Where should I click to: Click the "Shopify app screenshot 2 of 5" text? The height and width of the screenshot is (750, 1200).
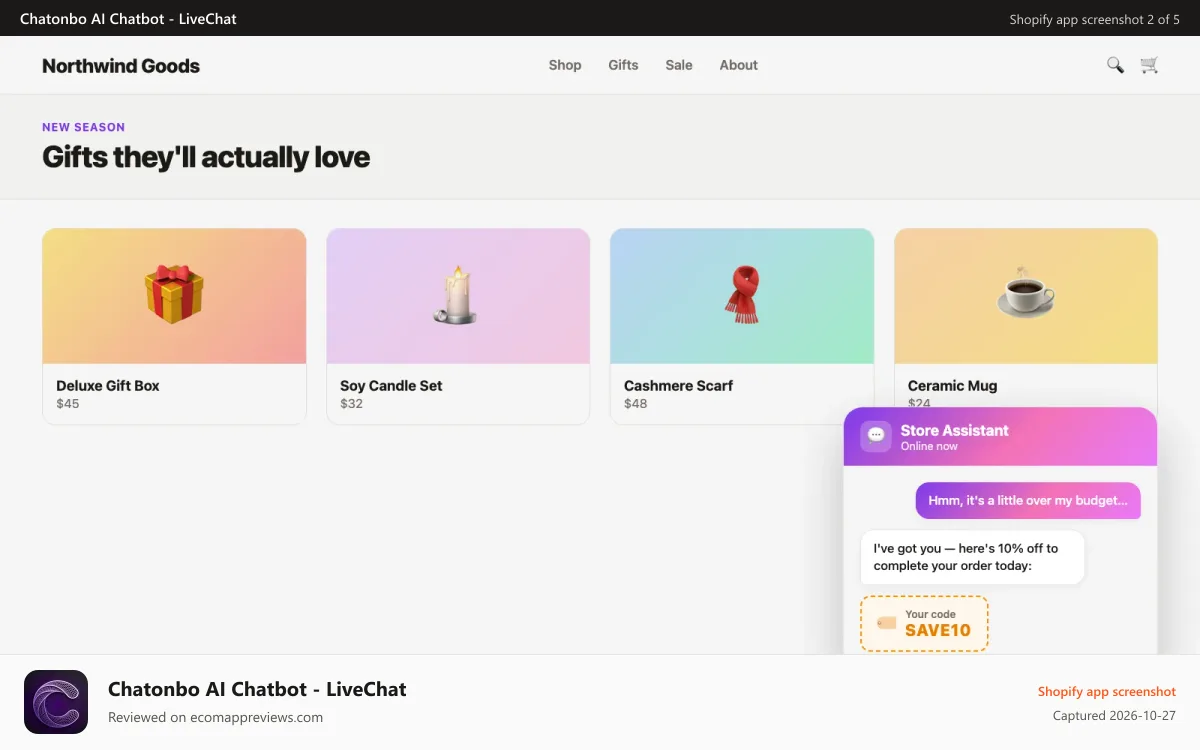[1094, 19]
